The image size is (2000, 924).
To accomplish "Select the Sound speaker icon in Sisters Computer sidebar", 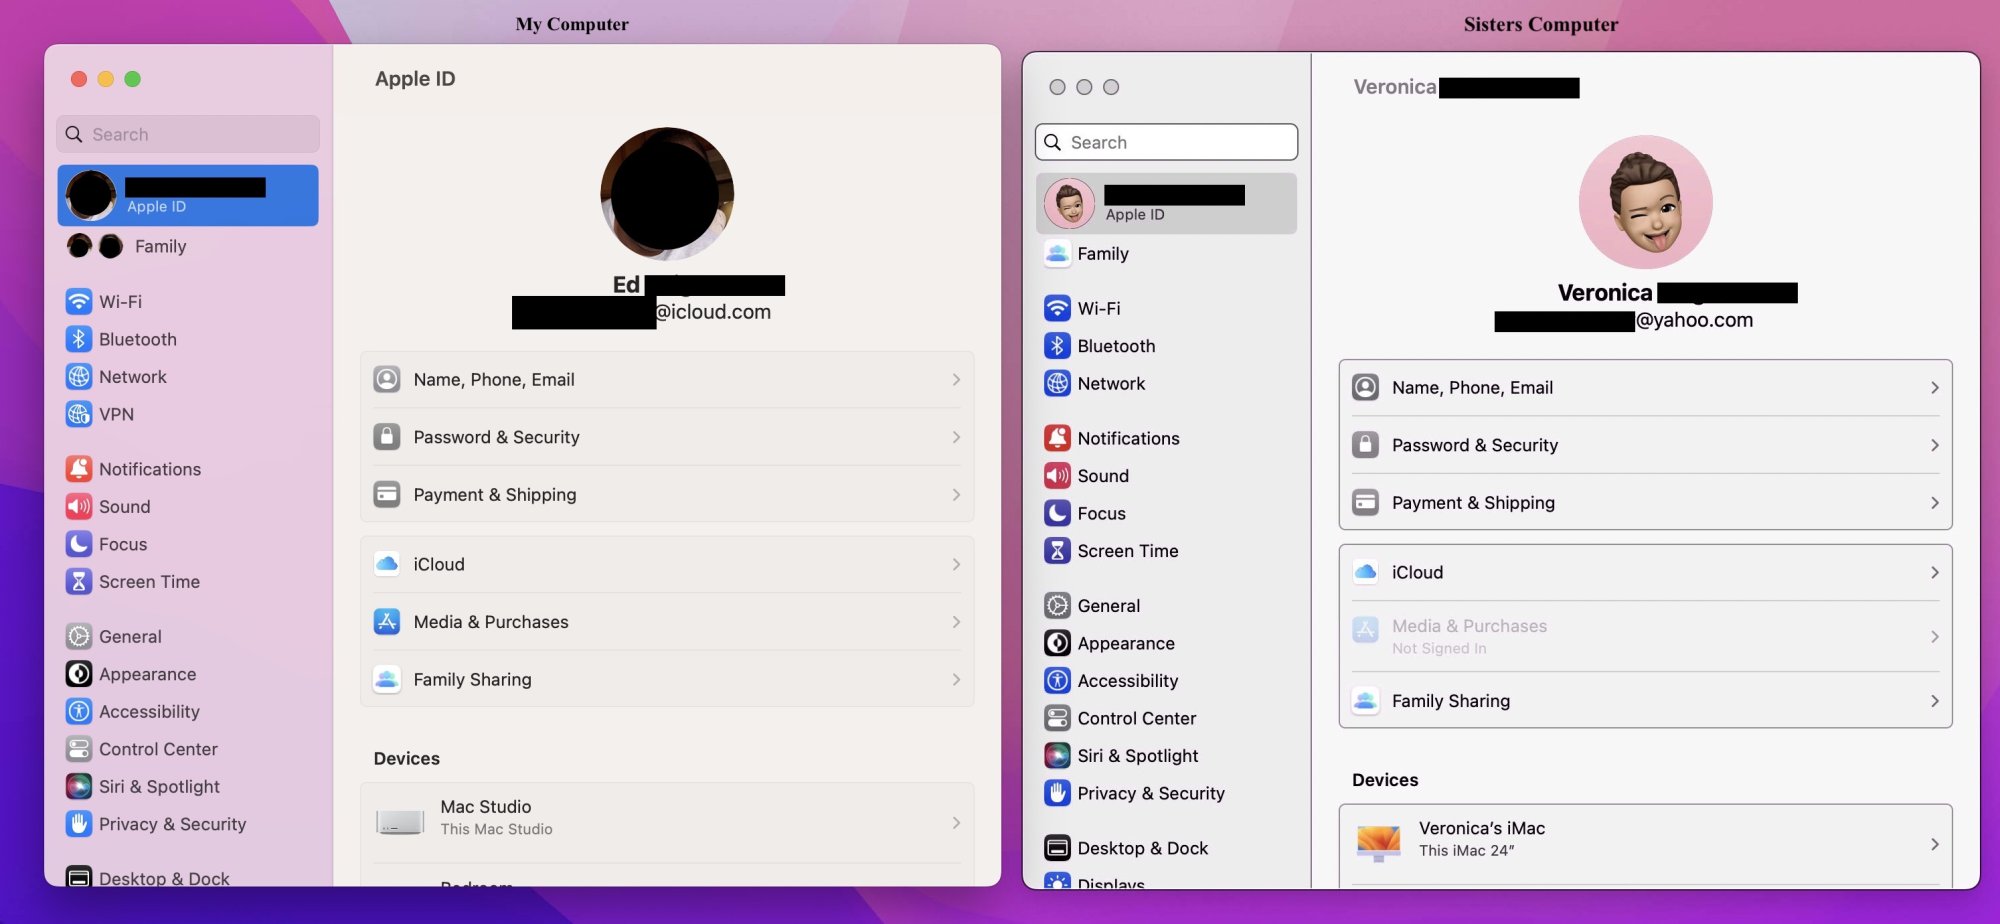I will tap(1057, 476).
